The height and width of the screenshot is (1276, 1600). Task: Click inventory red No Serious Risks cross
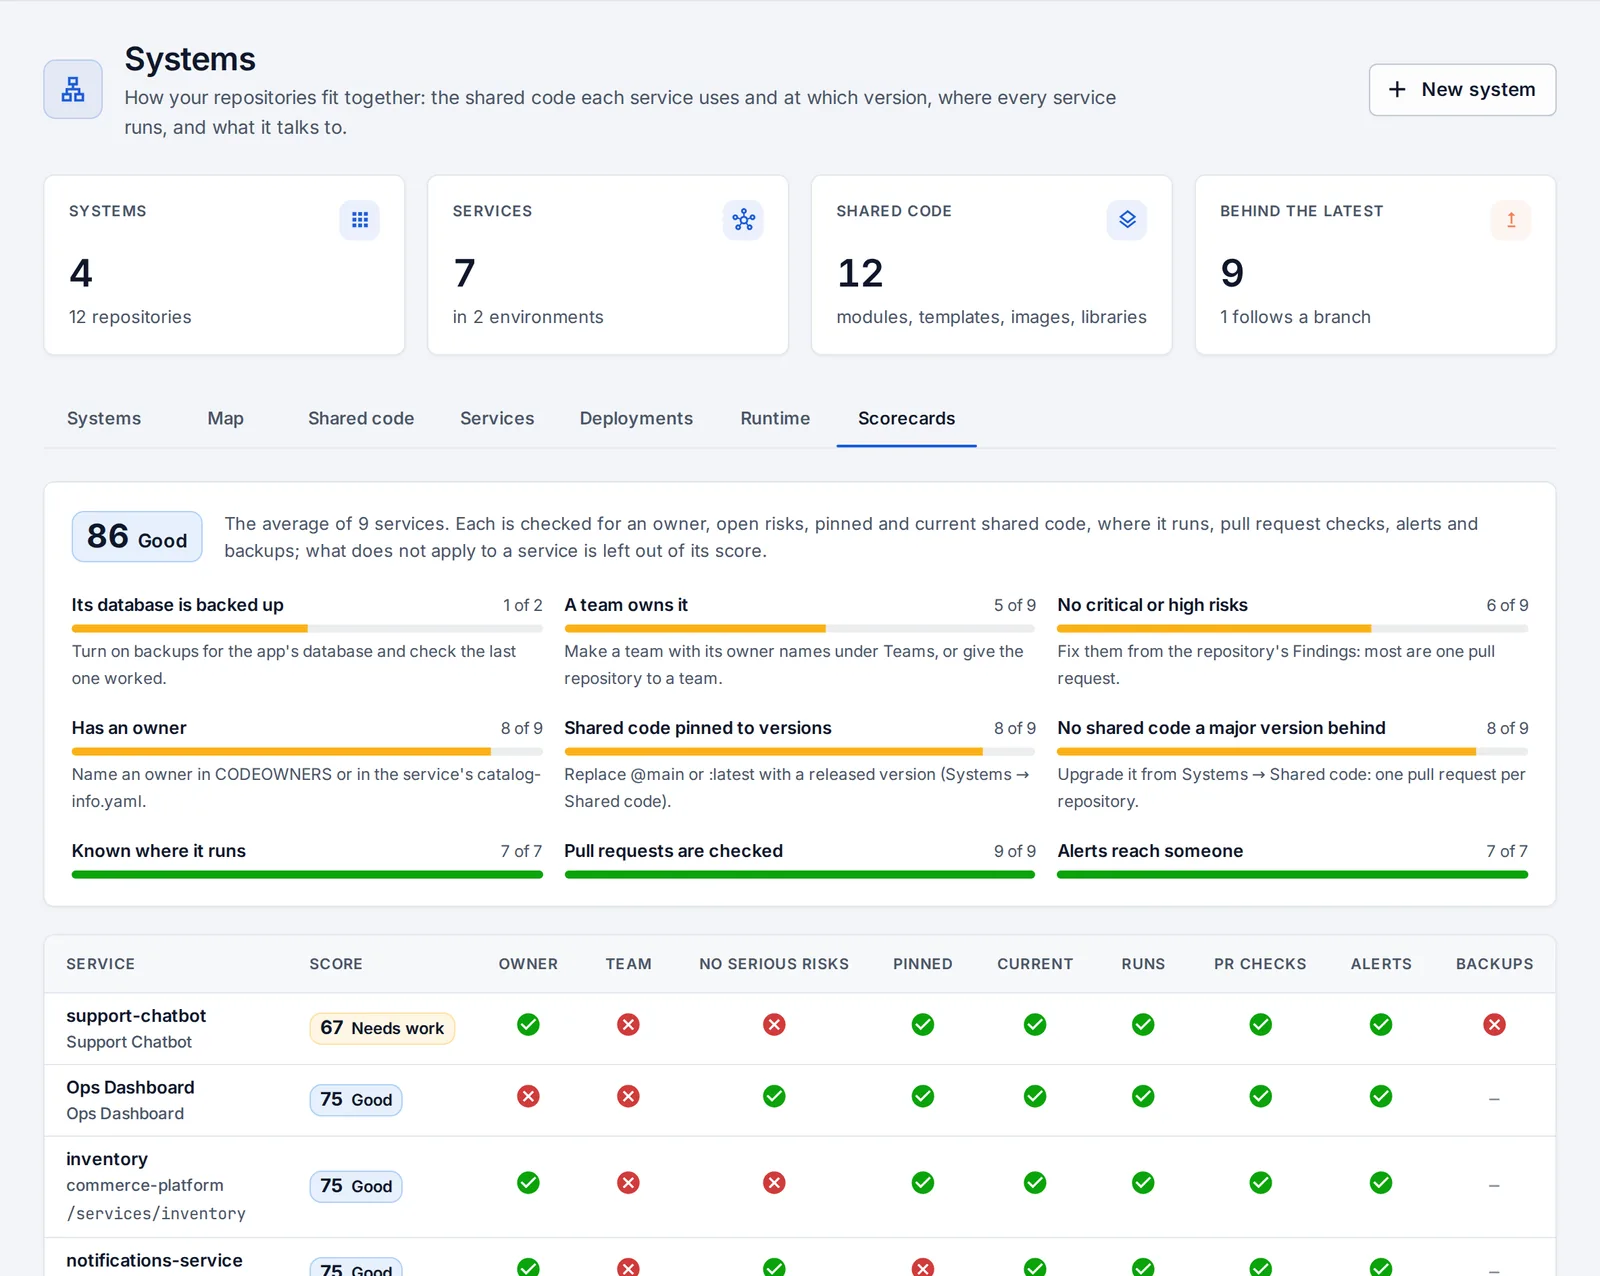pos(774,1183)
